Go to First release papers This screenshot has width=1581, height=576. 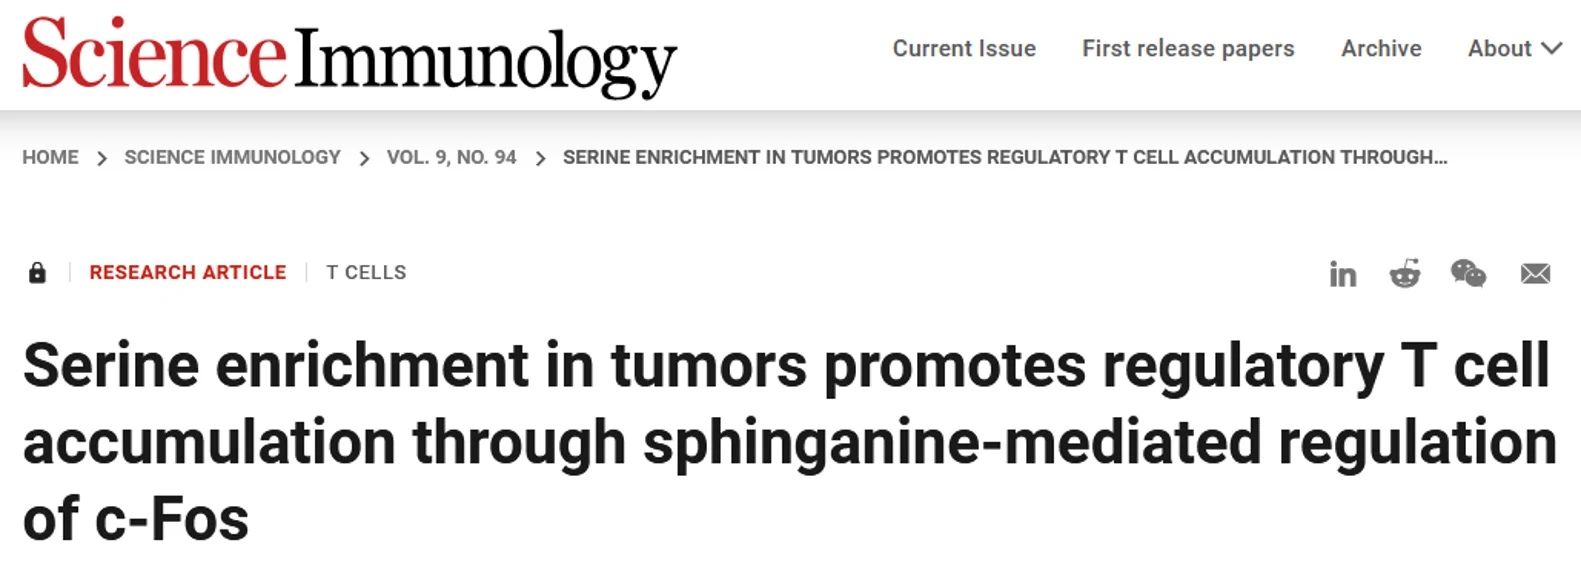click(x=1188, y=48)
